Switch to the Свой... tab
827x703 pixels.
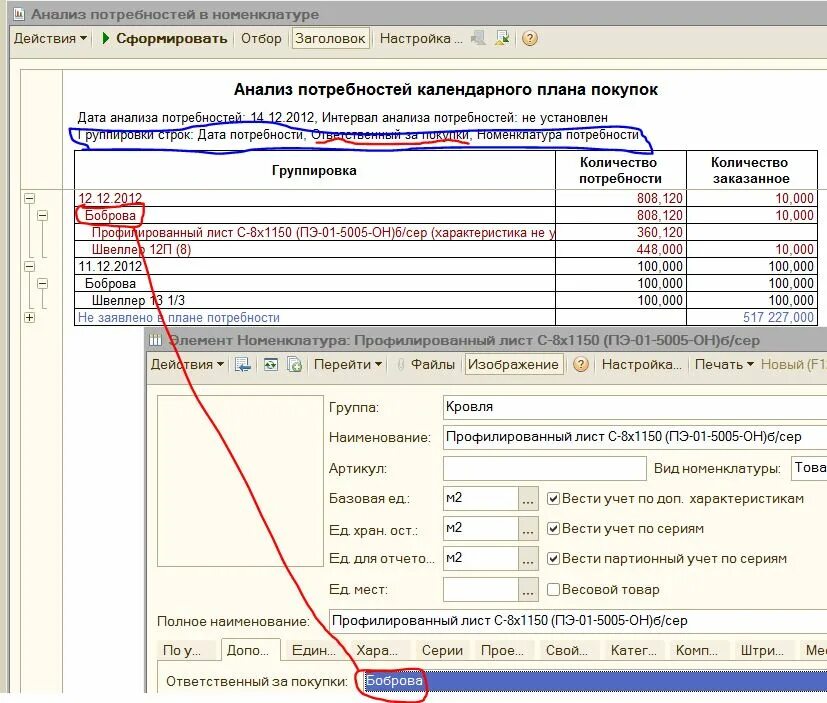(x=568, y=651)
